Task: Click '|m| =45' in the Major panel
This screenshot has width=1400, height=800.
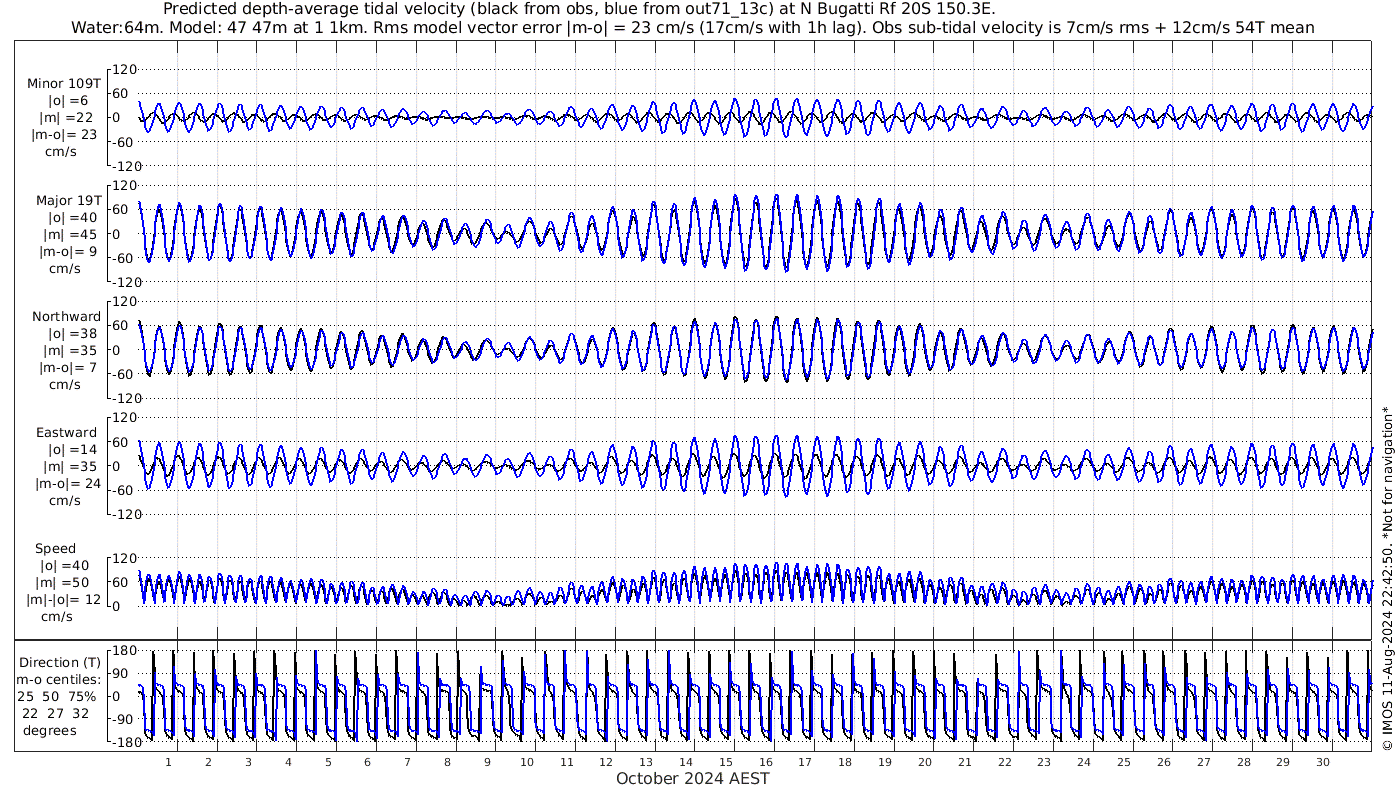Action: pyautogui.click(x=69, y=235)
